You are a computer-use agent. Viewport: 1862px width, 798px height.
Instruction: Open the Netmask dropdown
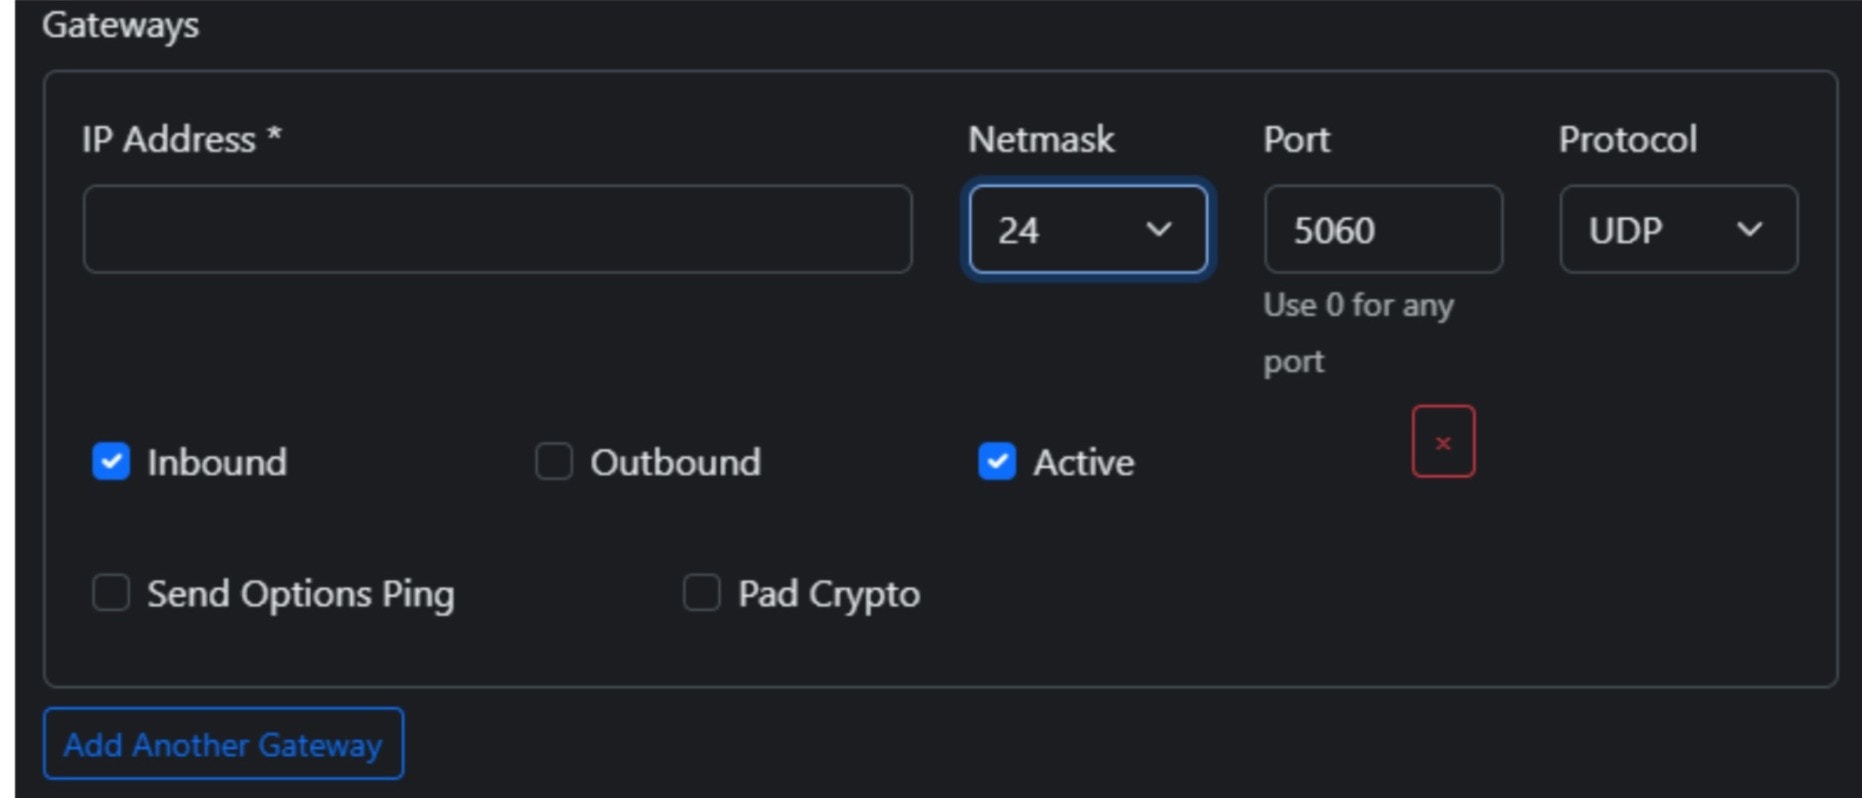tap(1086, 230)
